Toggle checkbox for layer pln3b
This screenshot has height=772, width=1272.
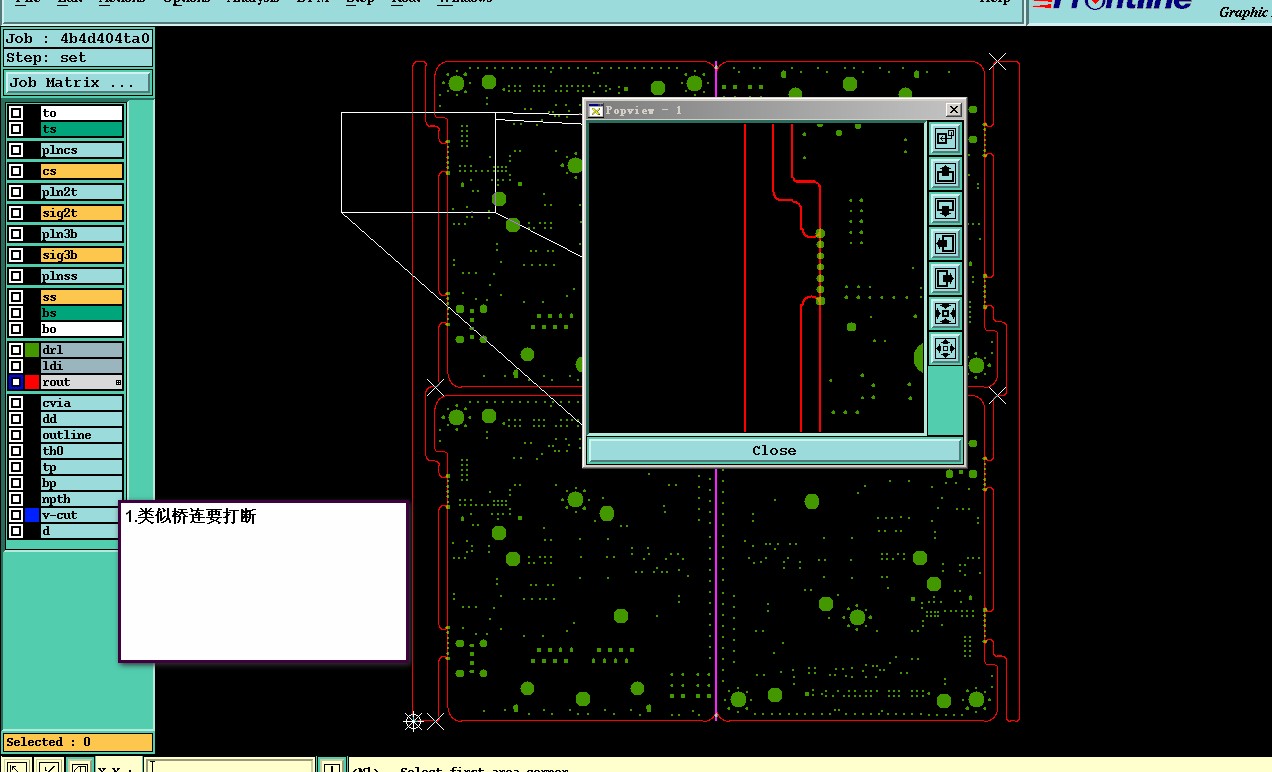16,234
